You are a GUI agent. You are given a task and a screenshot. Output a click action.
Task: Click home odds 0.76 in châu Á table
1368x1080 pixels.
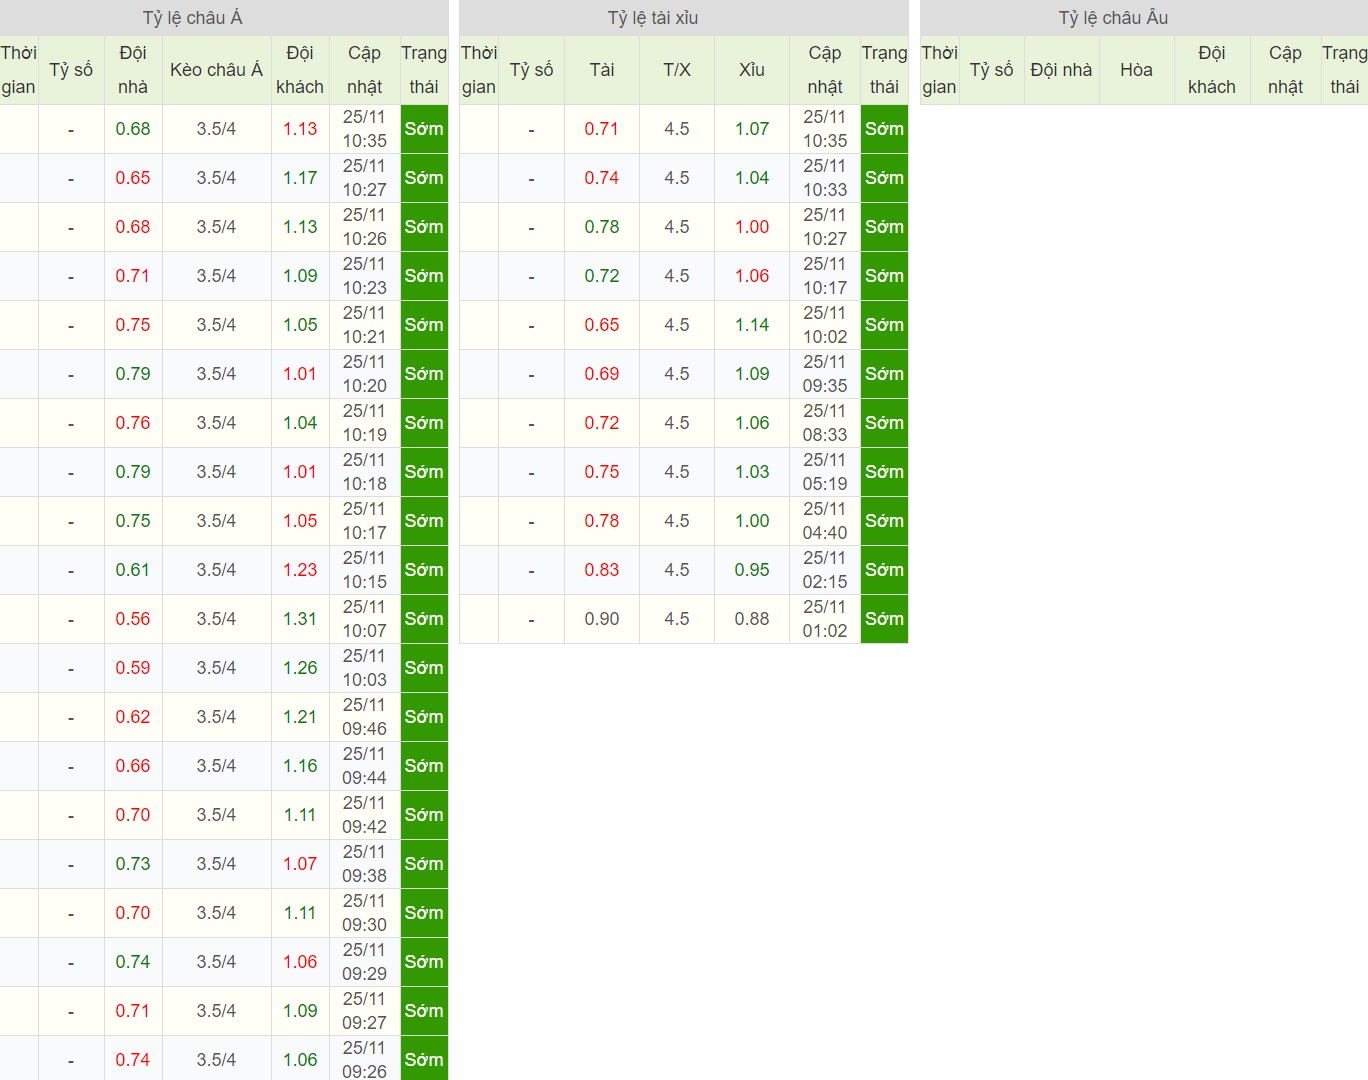click(x=133, y=423)
